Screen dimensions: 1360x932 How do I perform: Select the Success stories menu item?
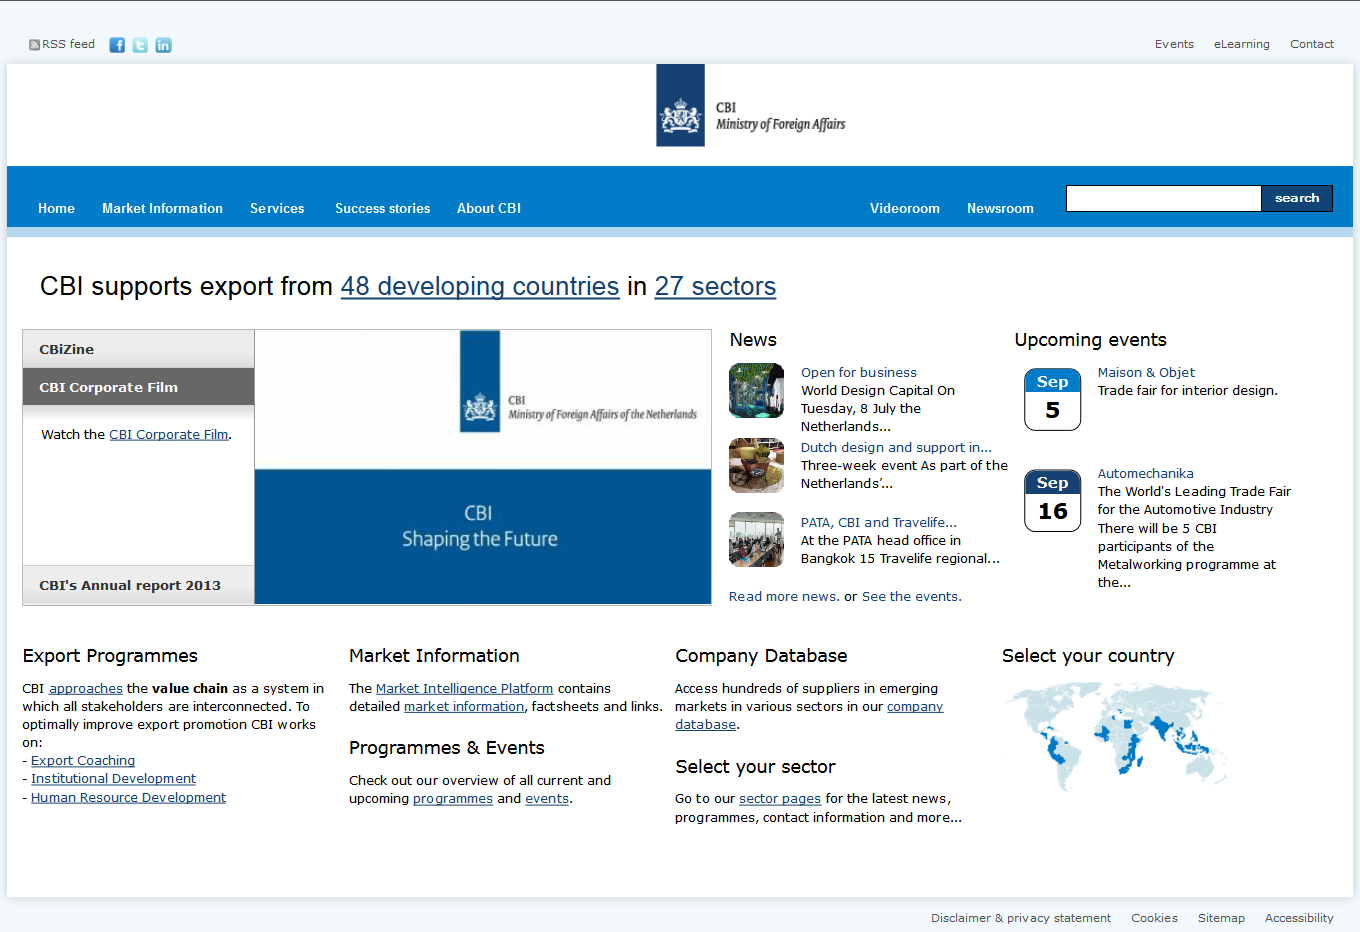[382, 208]
